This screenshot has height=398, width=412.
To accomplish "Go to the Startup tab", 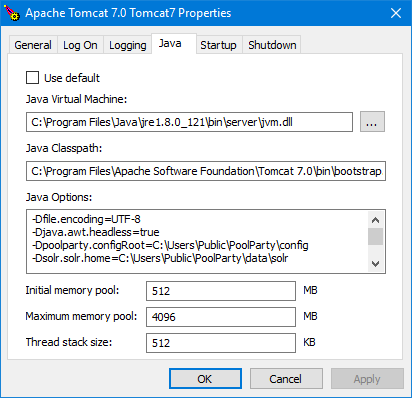I will (218, 45).
